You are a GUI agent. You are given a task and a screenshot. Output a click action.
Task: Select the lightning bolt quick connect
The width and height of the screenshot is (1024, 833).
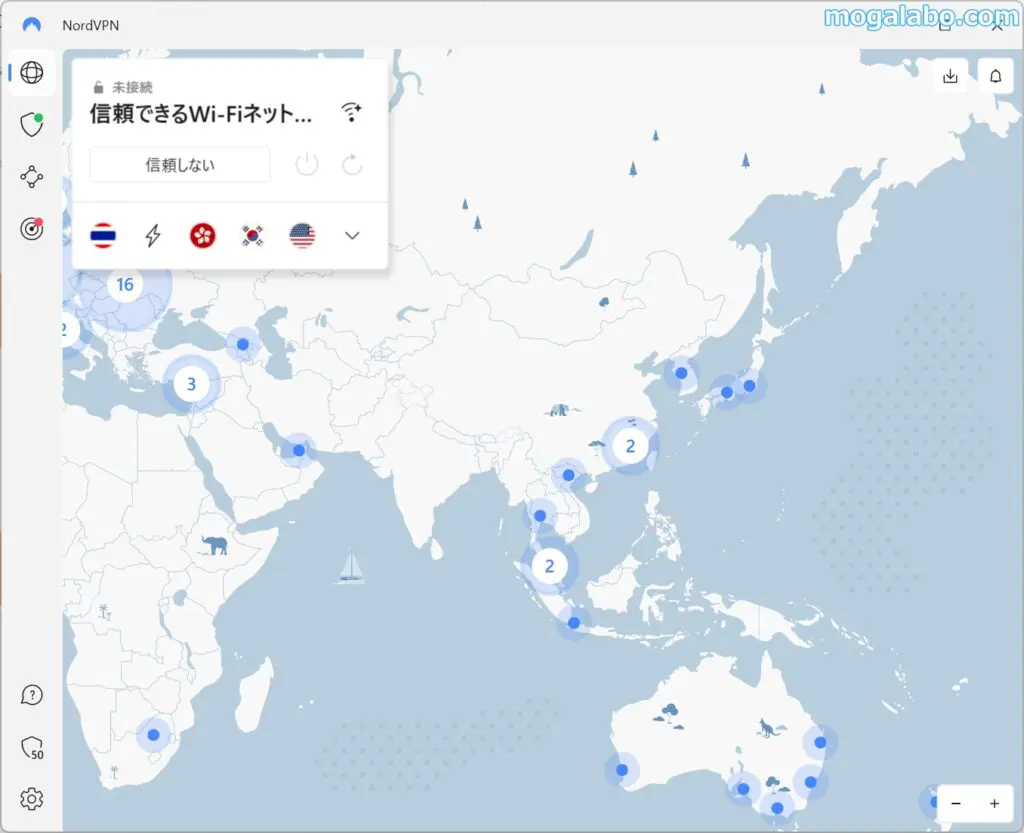pos(153,236)
